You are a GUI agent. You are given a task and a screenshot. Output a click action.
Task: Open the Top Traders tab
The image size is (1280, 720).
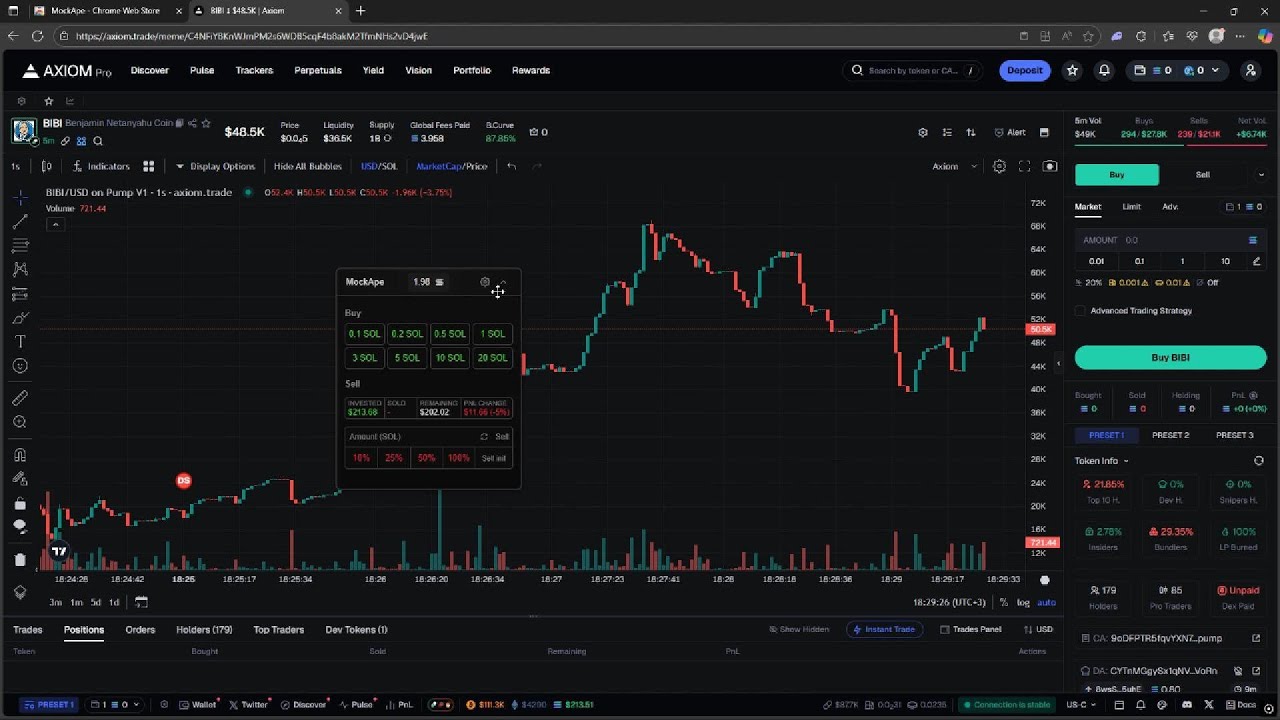tap(278, 629)
